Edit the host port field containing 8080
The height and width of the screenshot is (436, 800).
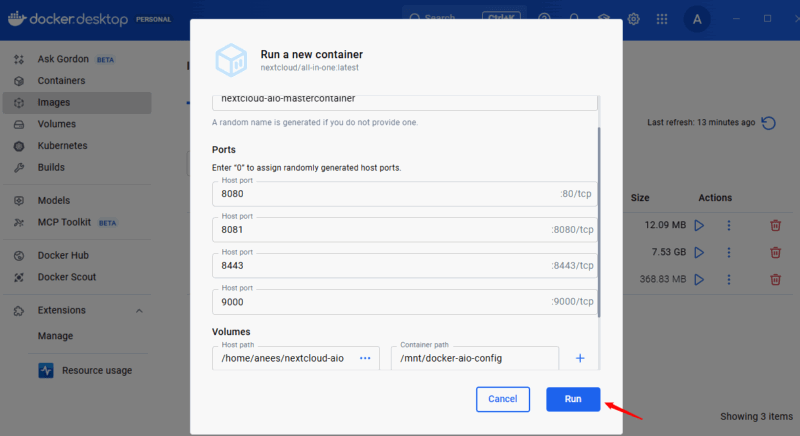pos(405,194)
